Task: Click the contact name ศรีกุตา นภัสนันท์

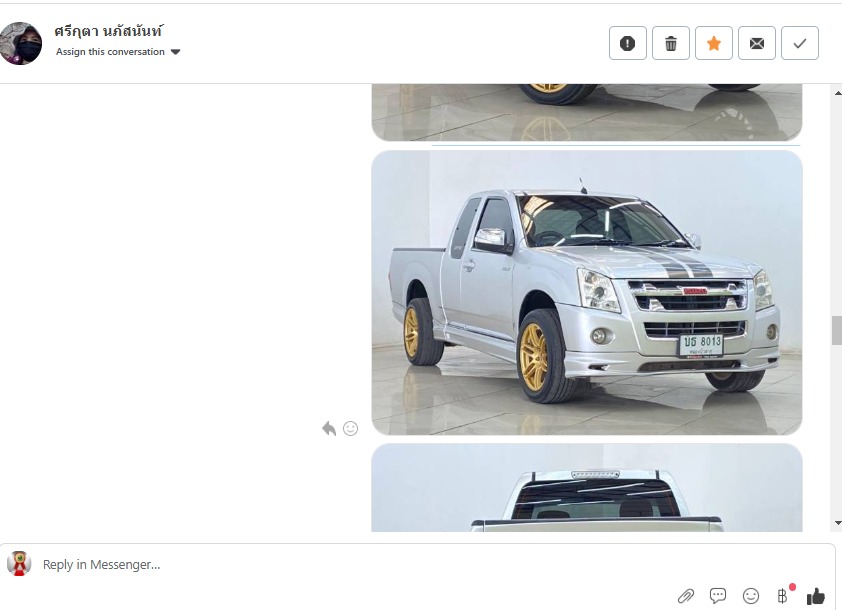Action: pyautogui.click(x=108, y=31)
